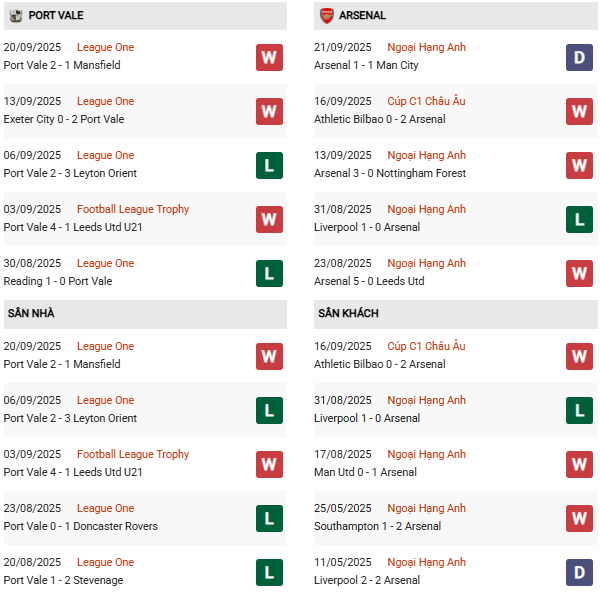This screenshot has height=593, width=600.
Task: Select the SÂN KHÁCH section header
Action: (x=455, y=314)
